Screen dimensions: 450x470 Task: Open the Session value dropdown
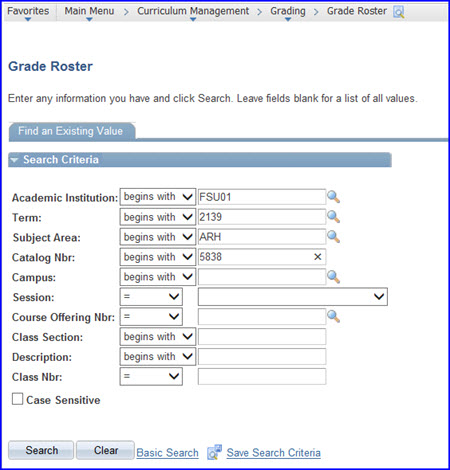click(x=293, y=297)
